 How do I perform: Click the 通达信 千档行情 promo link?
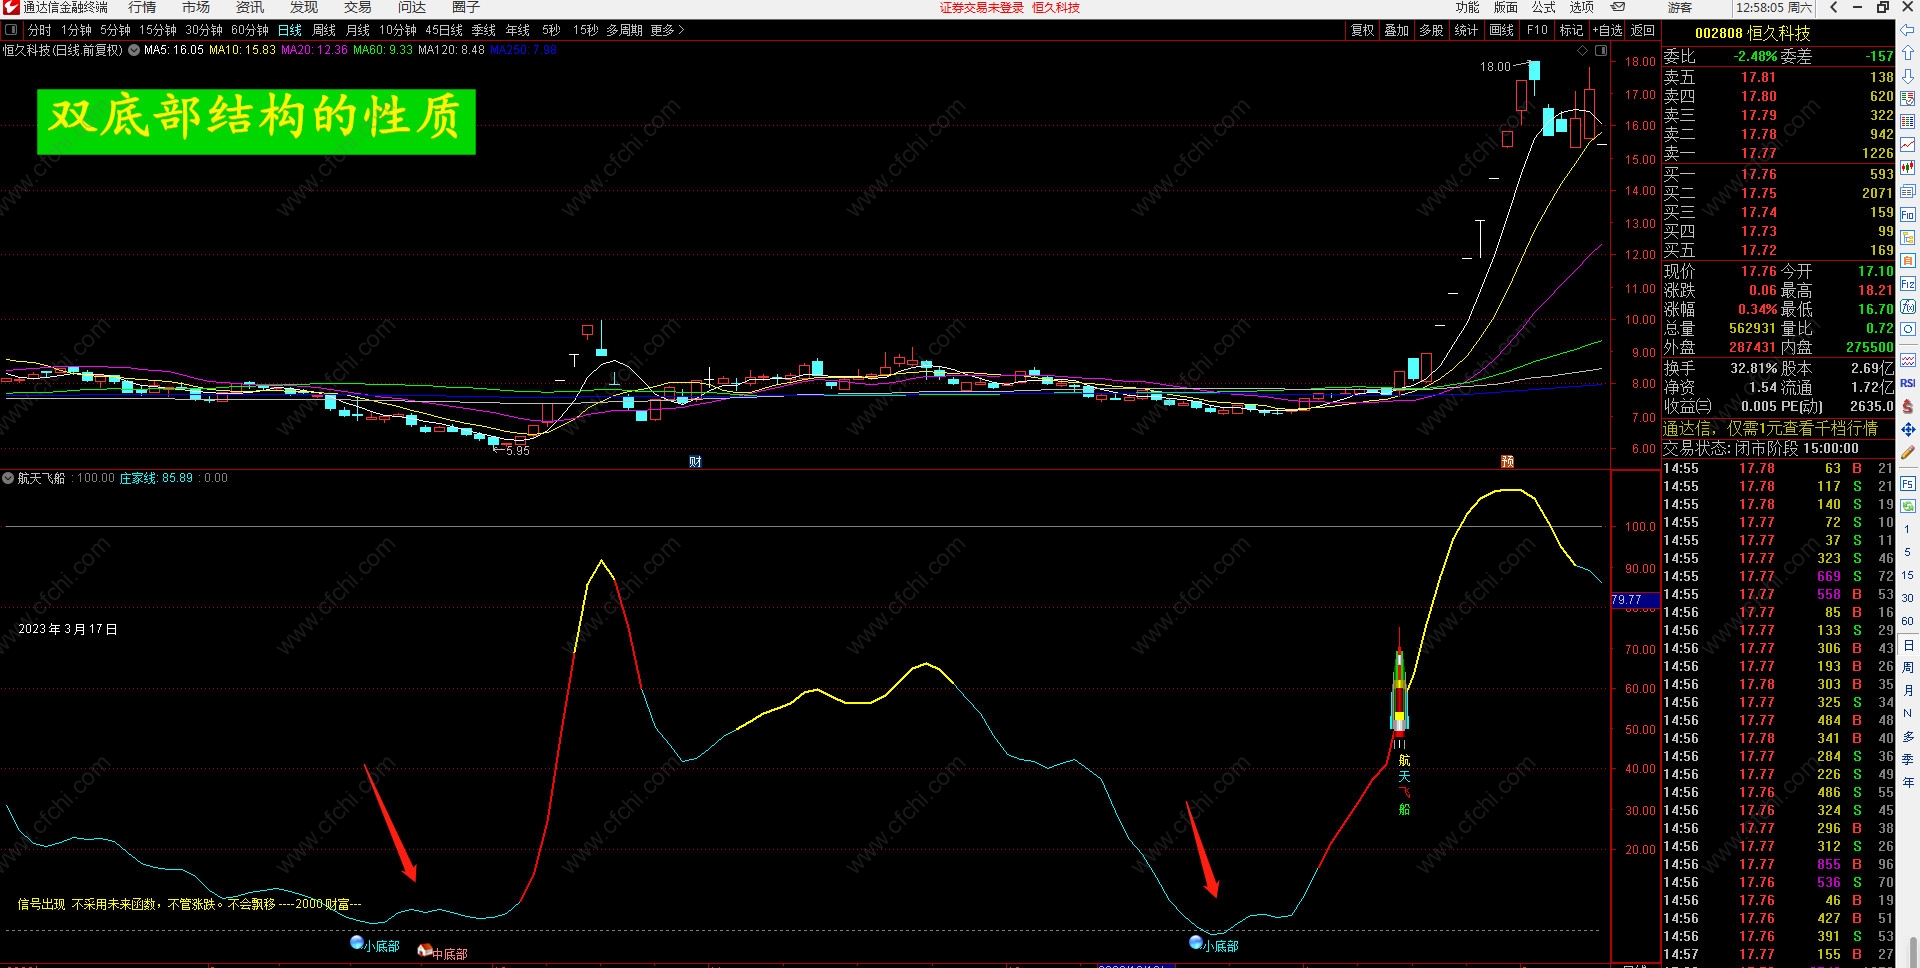coord(1771,428)
